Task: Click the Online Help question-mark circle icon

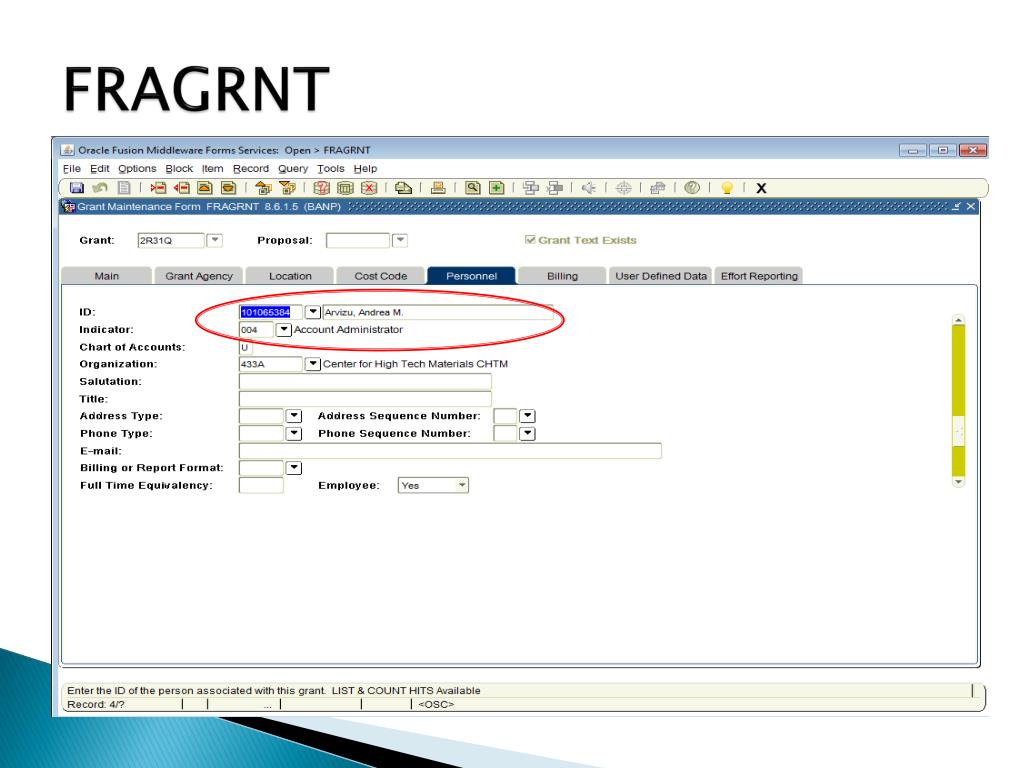Action: (692, 188)
